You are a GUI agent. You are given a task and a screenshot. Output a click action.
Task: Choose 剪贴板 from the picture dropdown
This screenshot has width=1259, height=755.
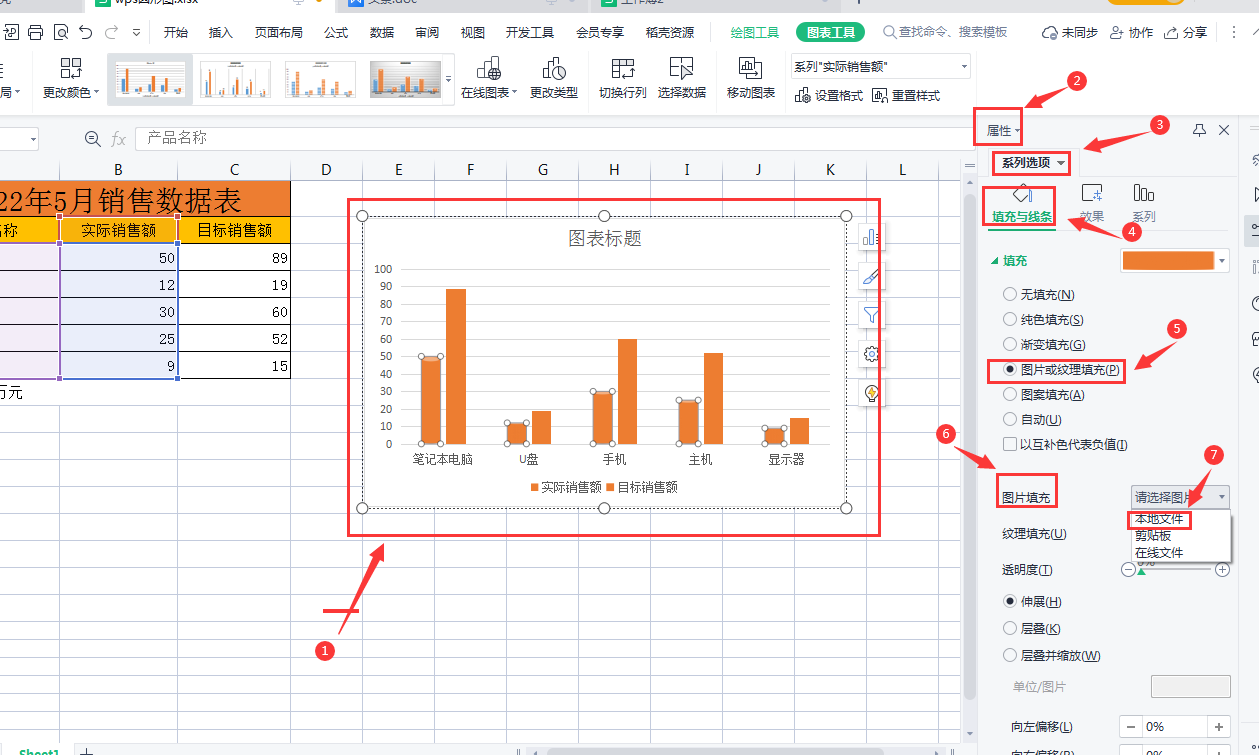point(1153,536)
